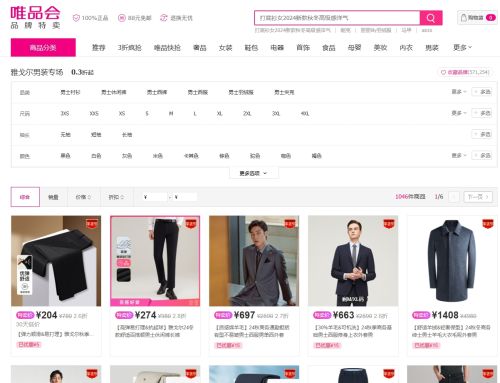Open the ¥663 navy suit product image
The height and width of the screenshot is (383, 500).
[x=353, y=261]
